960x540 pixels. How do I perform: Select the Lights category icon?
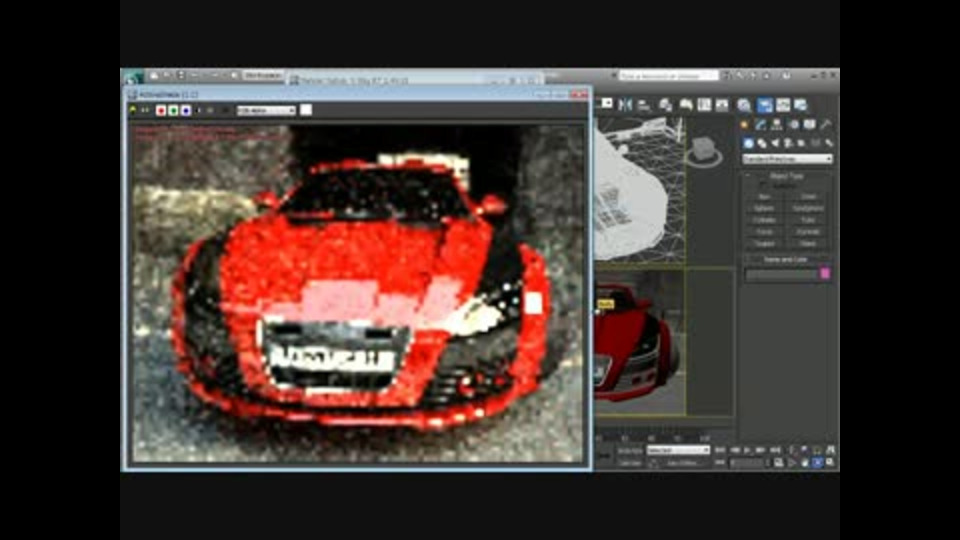(775, 143)
